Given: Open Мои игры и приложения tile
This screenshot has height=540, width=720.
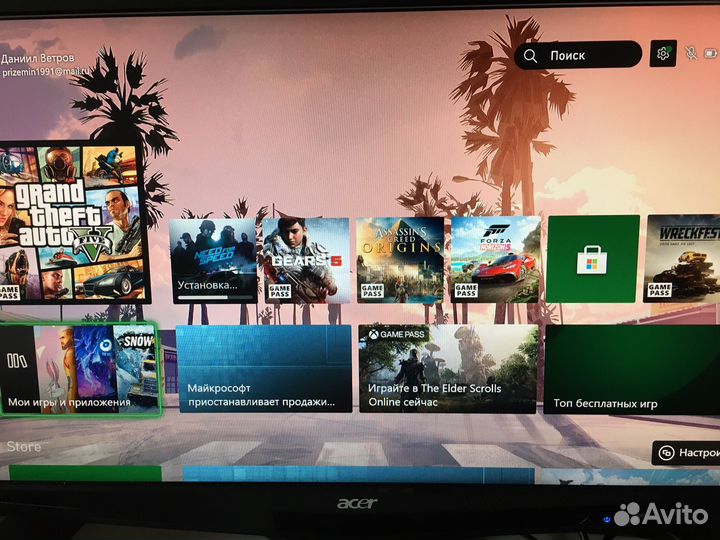Looking at the screenshot, I should coord(79,369).
